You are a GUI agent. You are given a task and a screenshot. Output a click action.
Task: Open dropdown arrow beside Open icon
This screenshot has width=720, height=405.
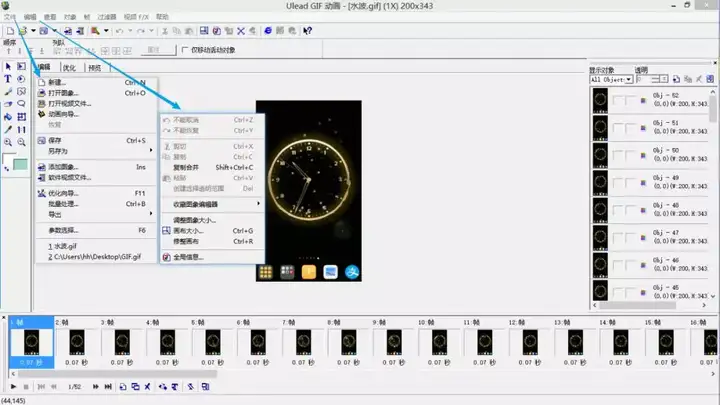[33, 31]
